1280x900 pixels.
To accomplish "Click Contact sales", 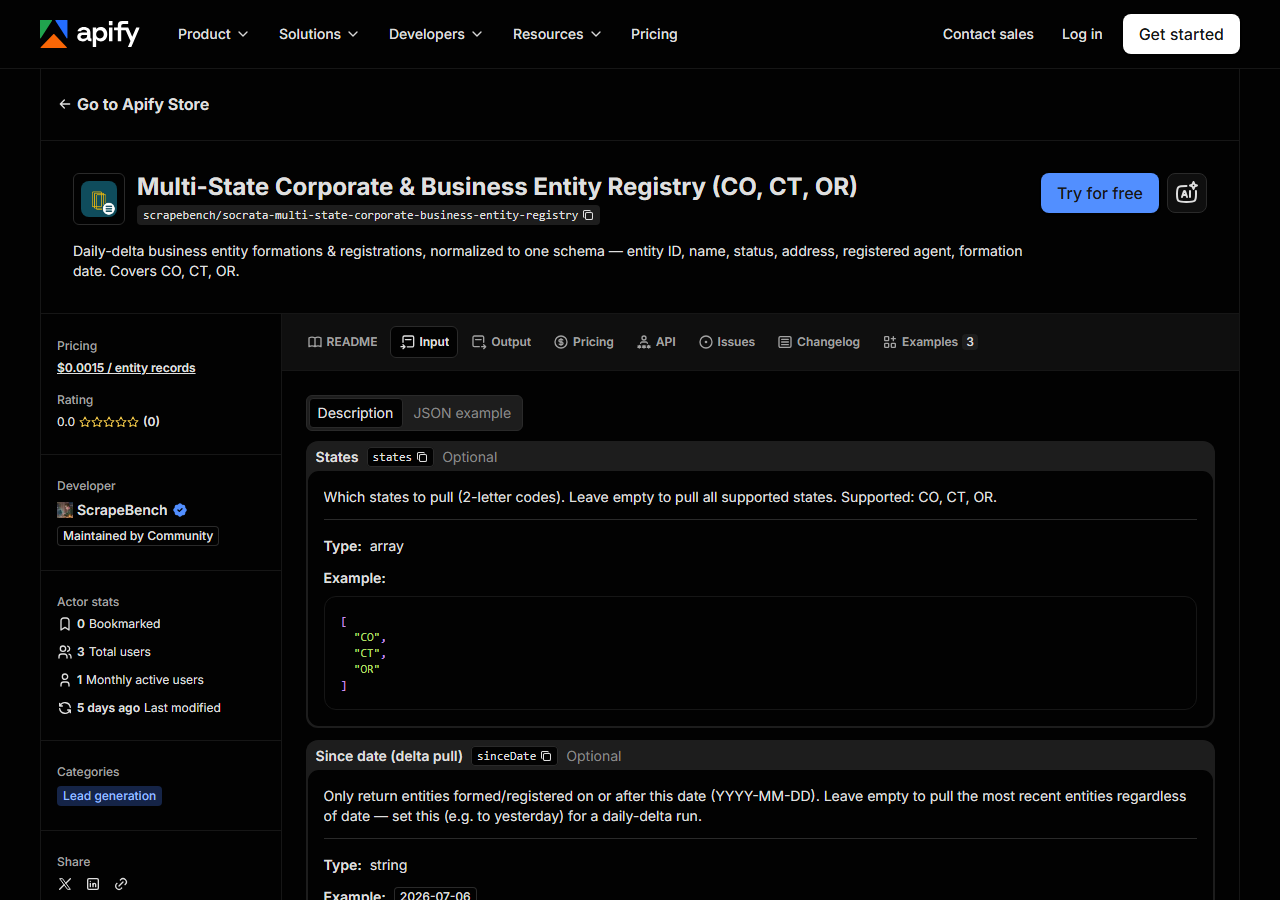I will [988, 34].
